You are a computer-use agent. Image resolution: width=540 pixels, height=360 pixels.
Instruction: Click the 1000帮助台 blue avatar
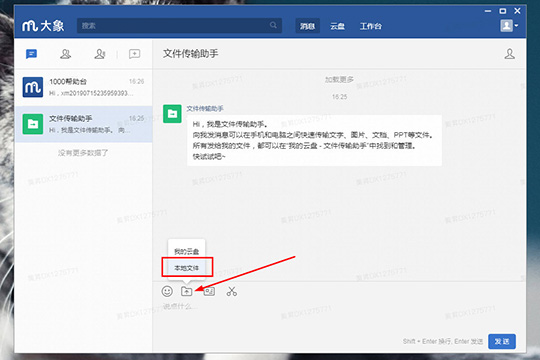pos(33,87)
